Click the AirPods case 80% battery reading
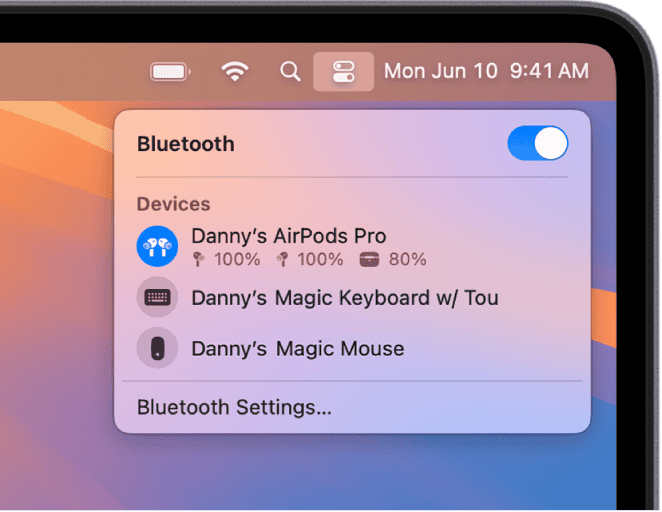 [x=393, y=260]
